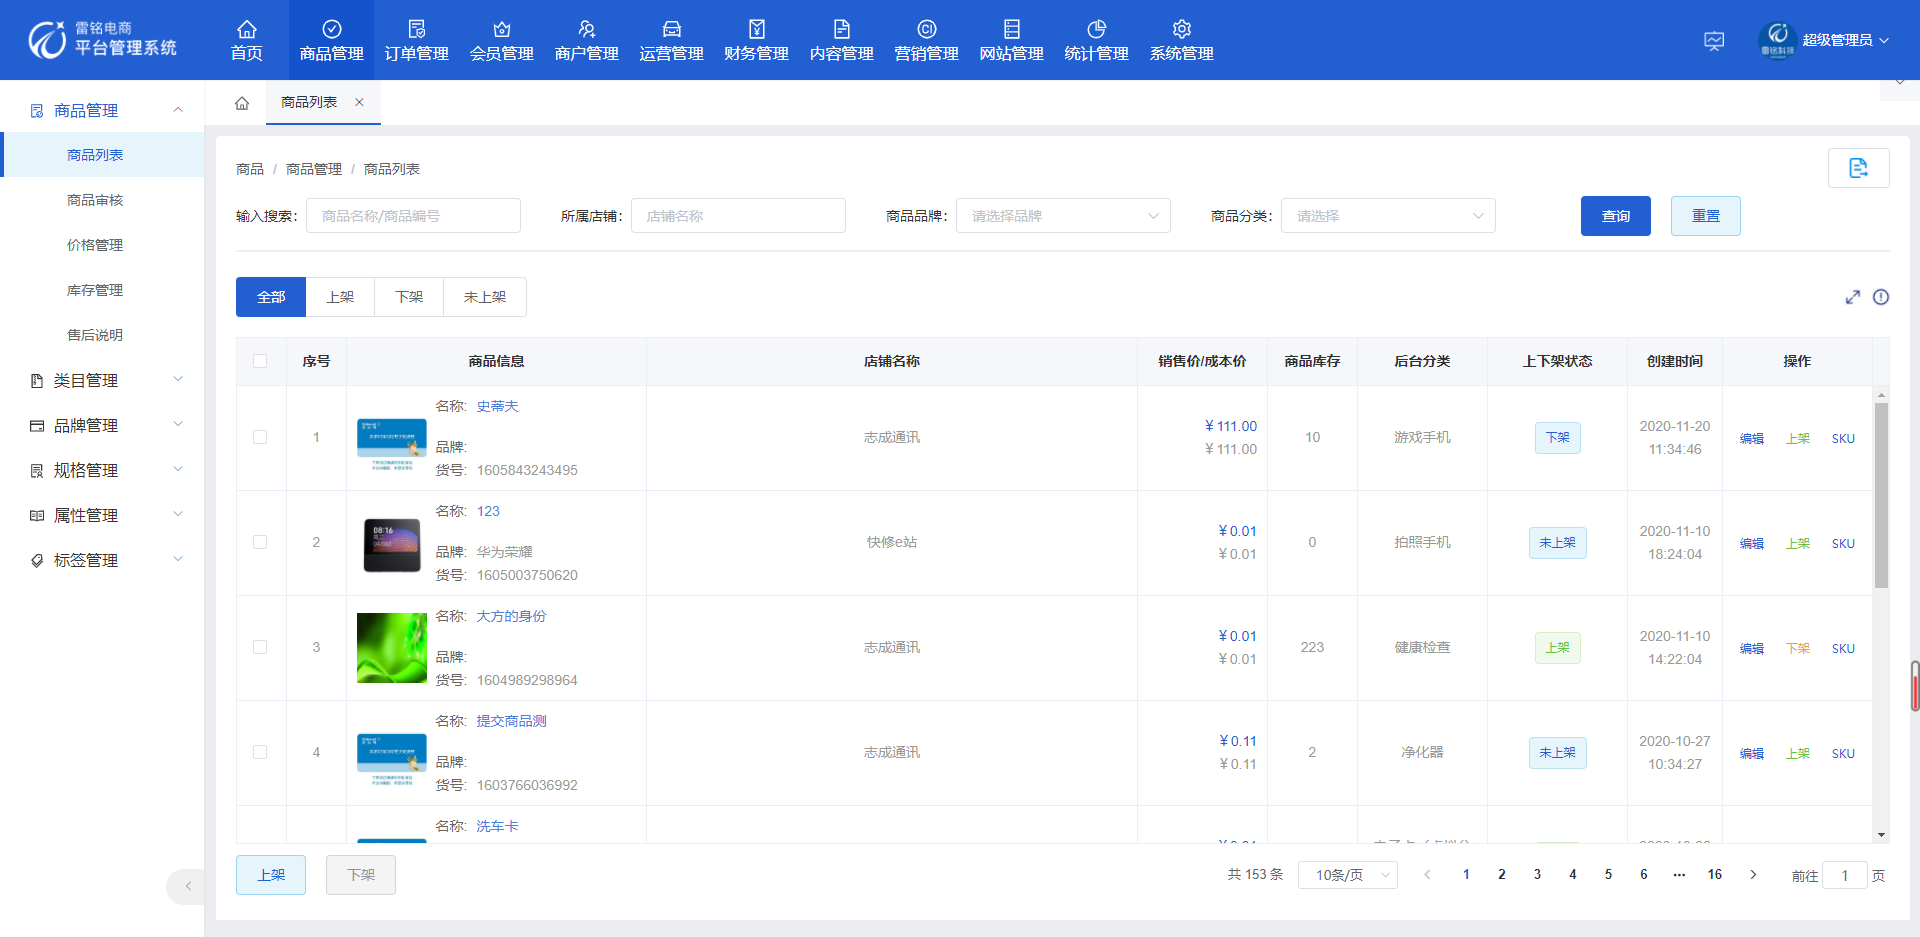Image resolution: width=1920 pixels, height=937 pixels.
Task: Click the home icon tab
Action: click(242, 103)
